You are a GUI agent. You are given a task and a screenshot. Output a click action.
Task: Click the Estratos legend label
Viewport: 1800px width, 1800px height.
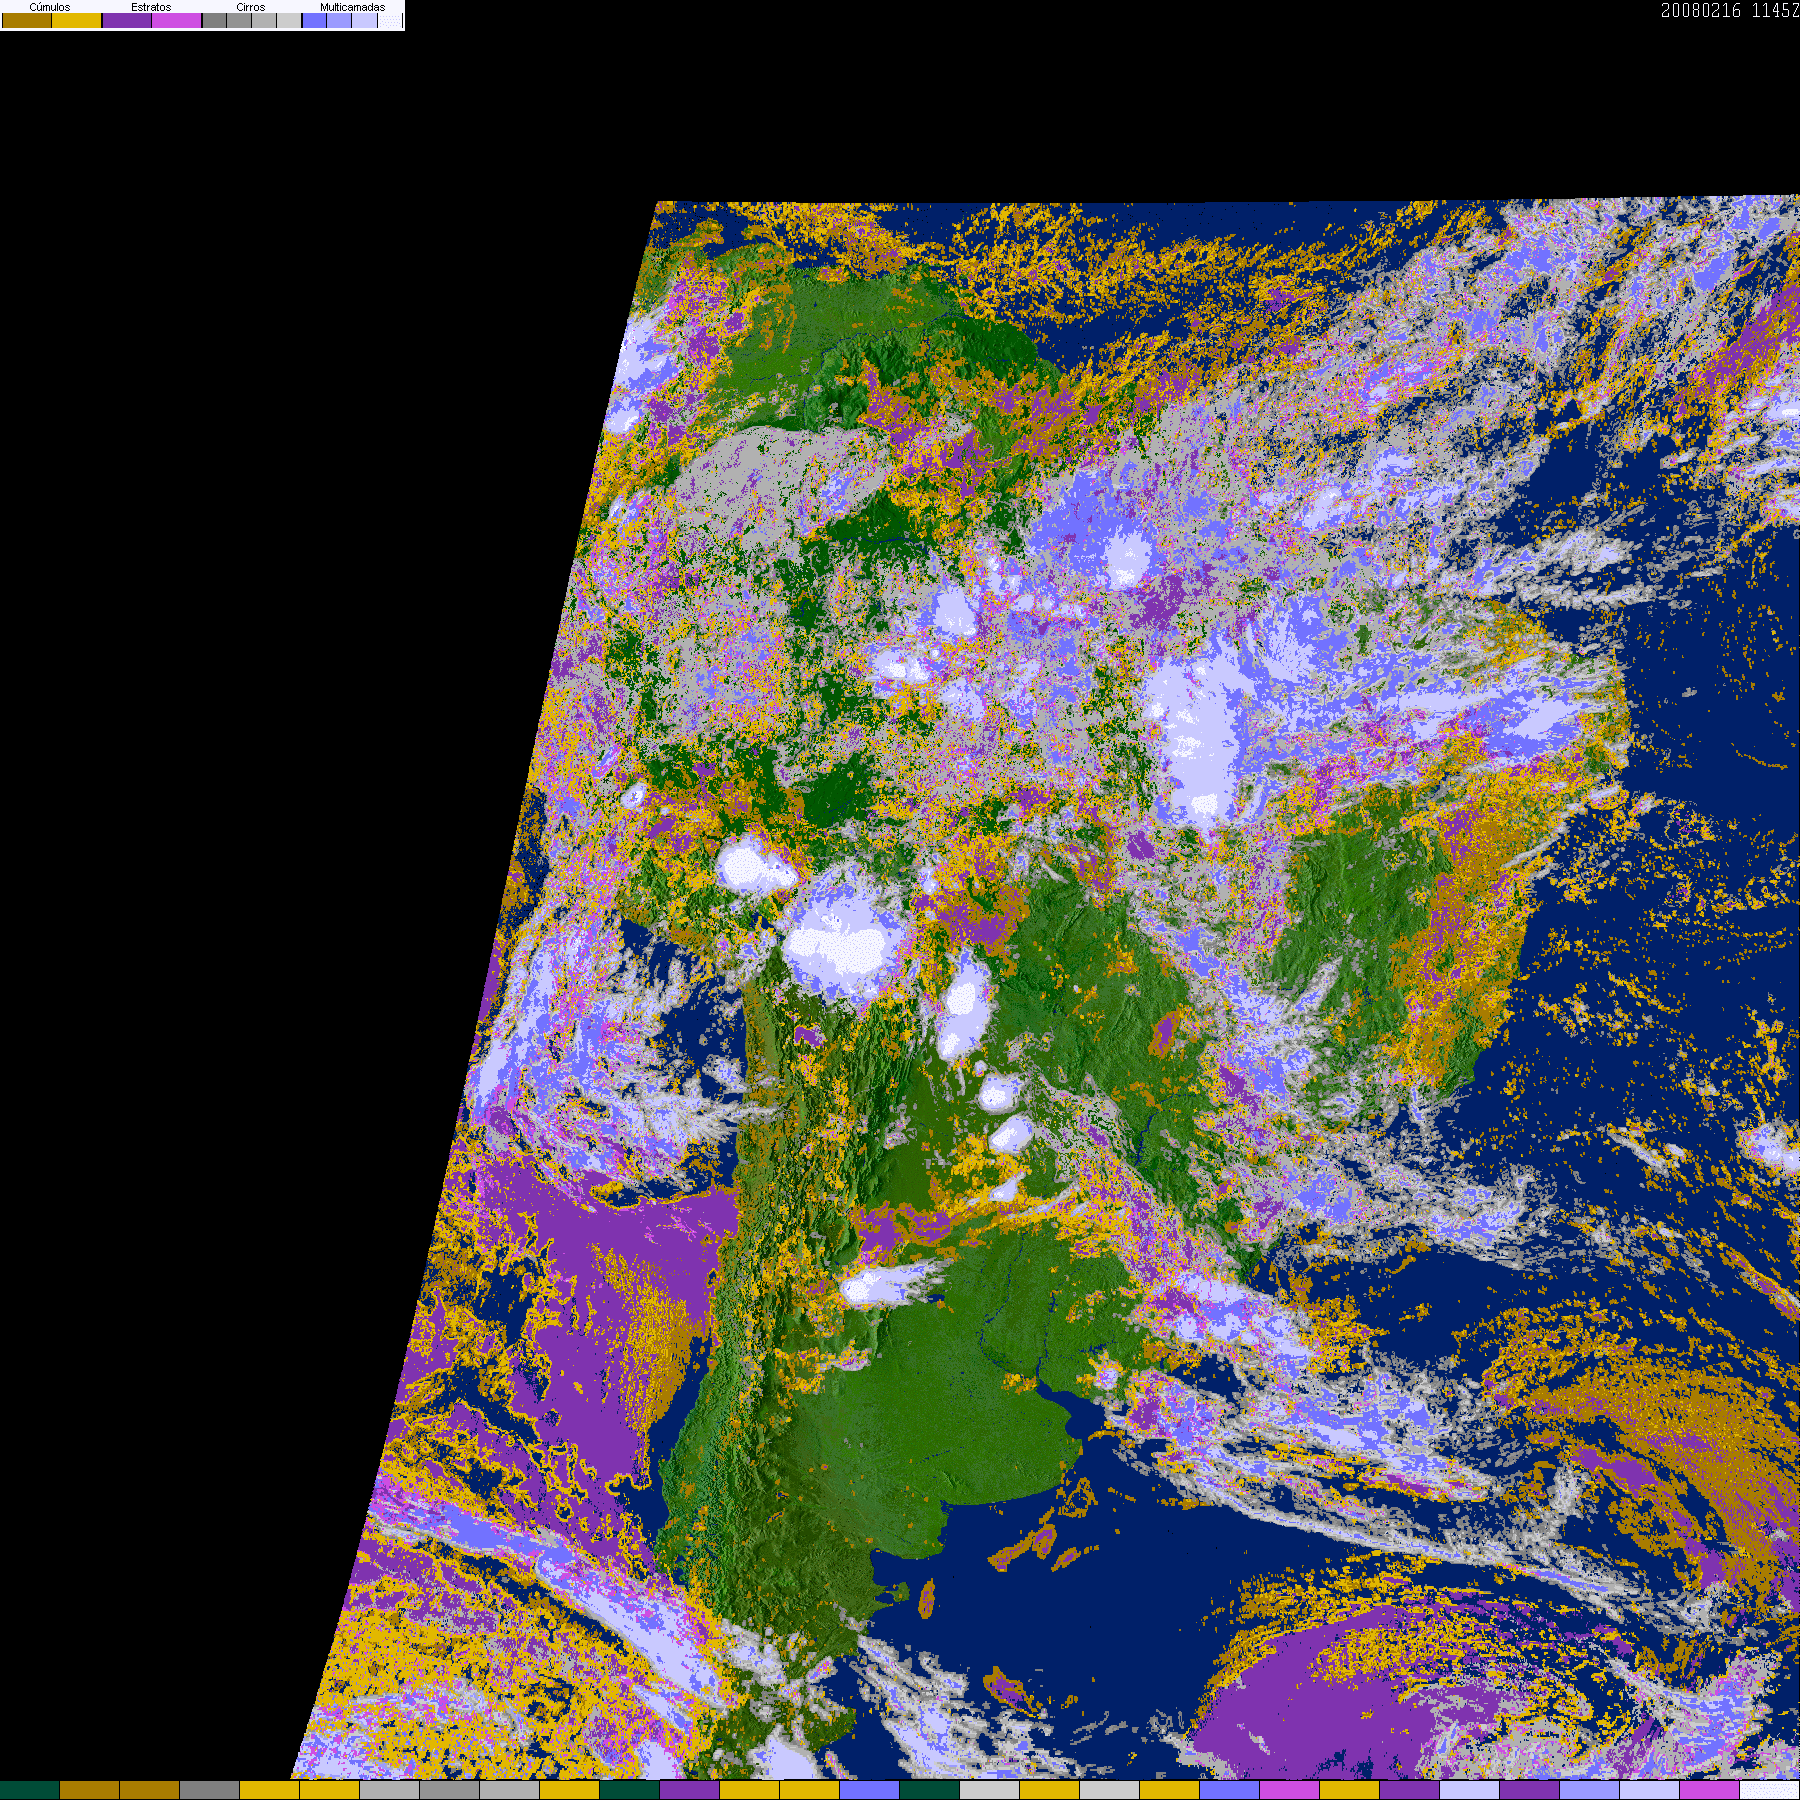[151, 7]
